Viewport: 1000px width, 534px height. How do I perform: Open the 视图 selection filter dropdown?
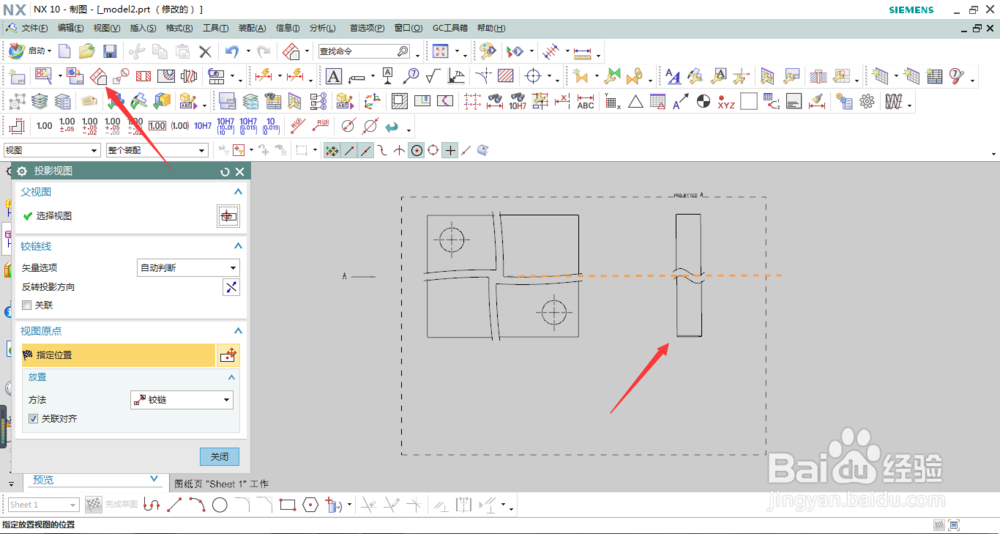(52, 151)
